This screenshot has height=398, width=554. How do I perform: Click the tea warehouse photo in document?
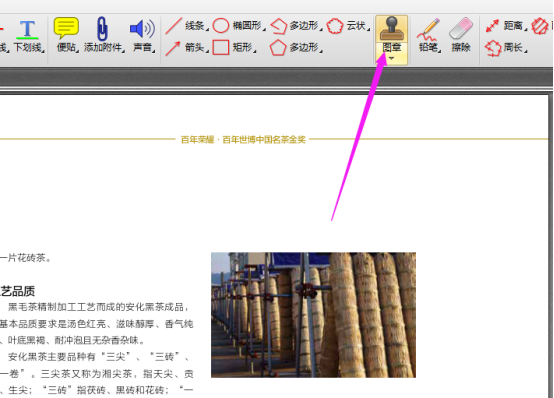313,315
